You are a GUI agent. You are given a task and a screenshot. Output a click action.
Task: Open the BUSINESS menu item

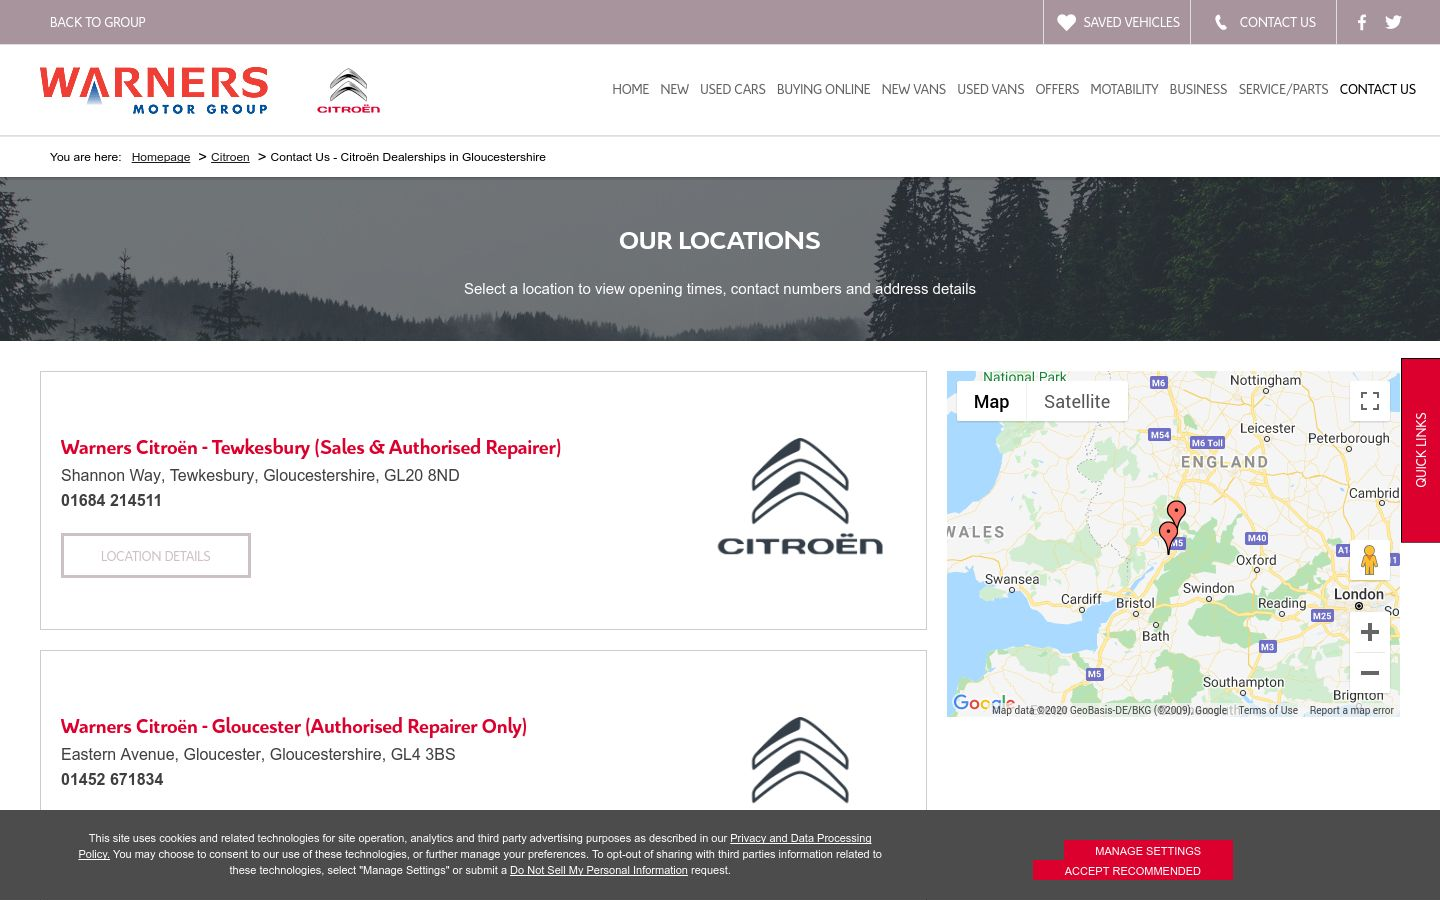pos(1198,89)
